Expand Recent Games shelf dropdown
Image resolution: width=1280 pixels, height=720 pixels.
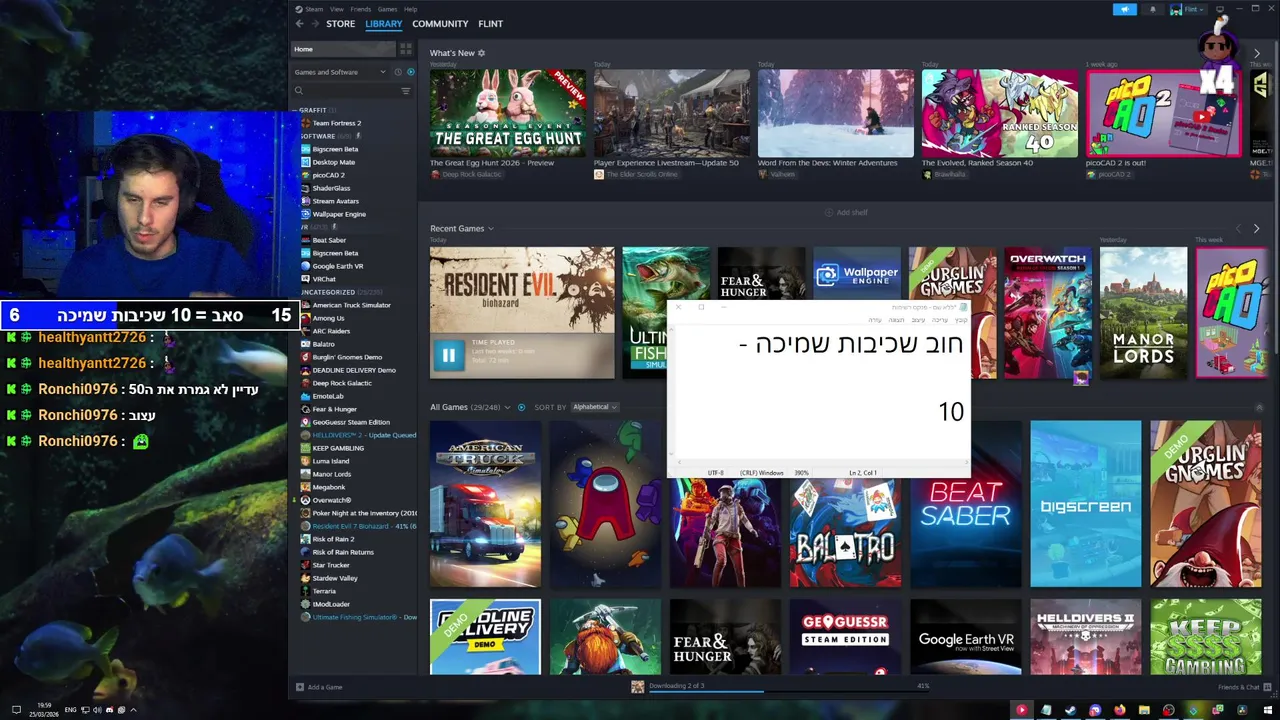490,229
